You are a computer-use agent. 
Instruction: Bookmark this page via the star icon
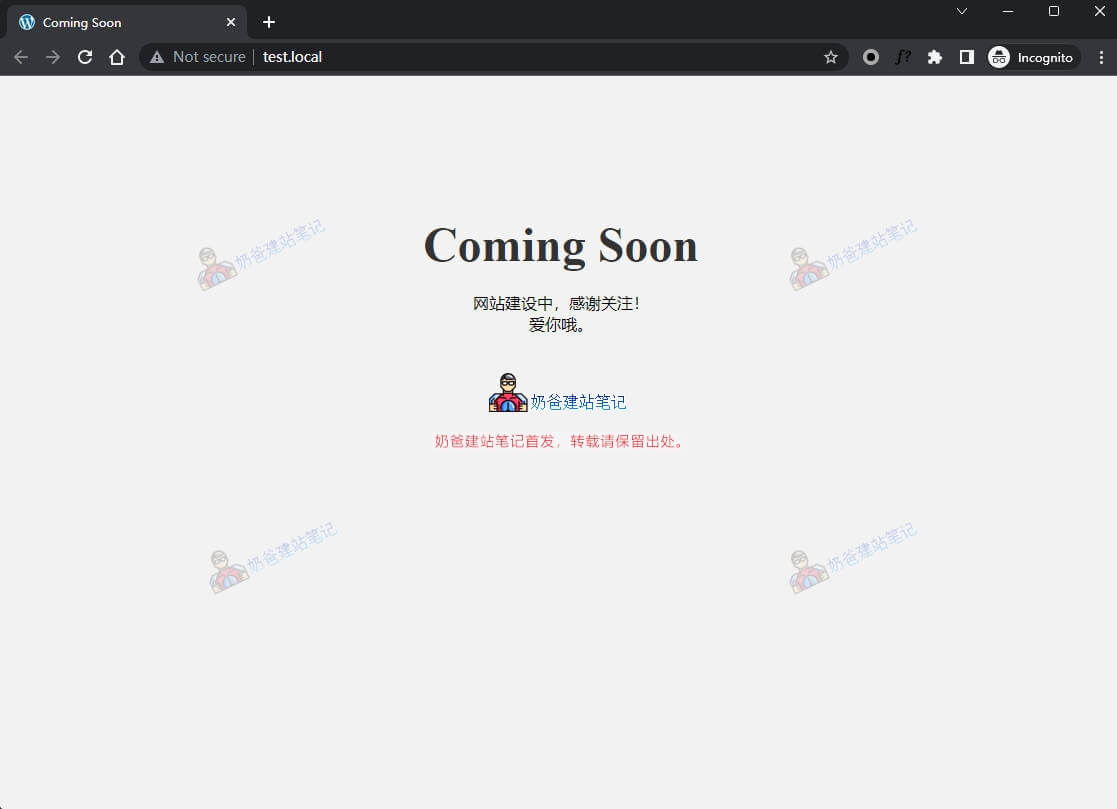click(830, 57)
